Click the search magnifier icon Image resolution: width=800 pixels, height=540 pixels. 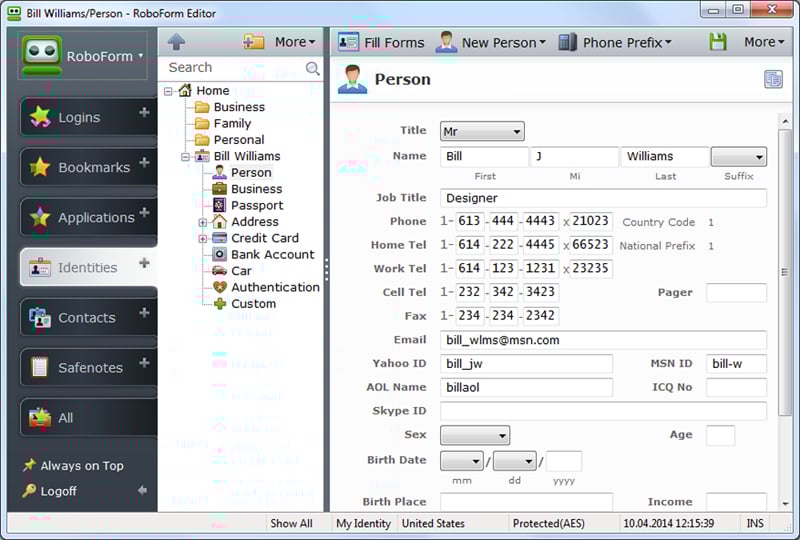[313, 68]
